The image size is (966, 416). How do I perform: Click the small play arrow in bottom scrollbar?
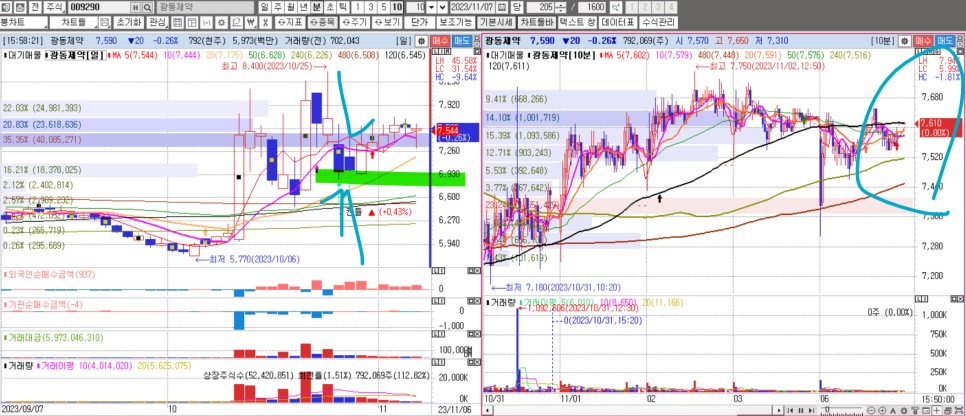click(779, 410)
